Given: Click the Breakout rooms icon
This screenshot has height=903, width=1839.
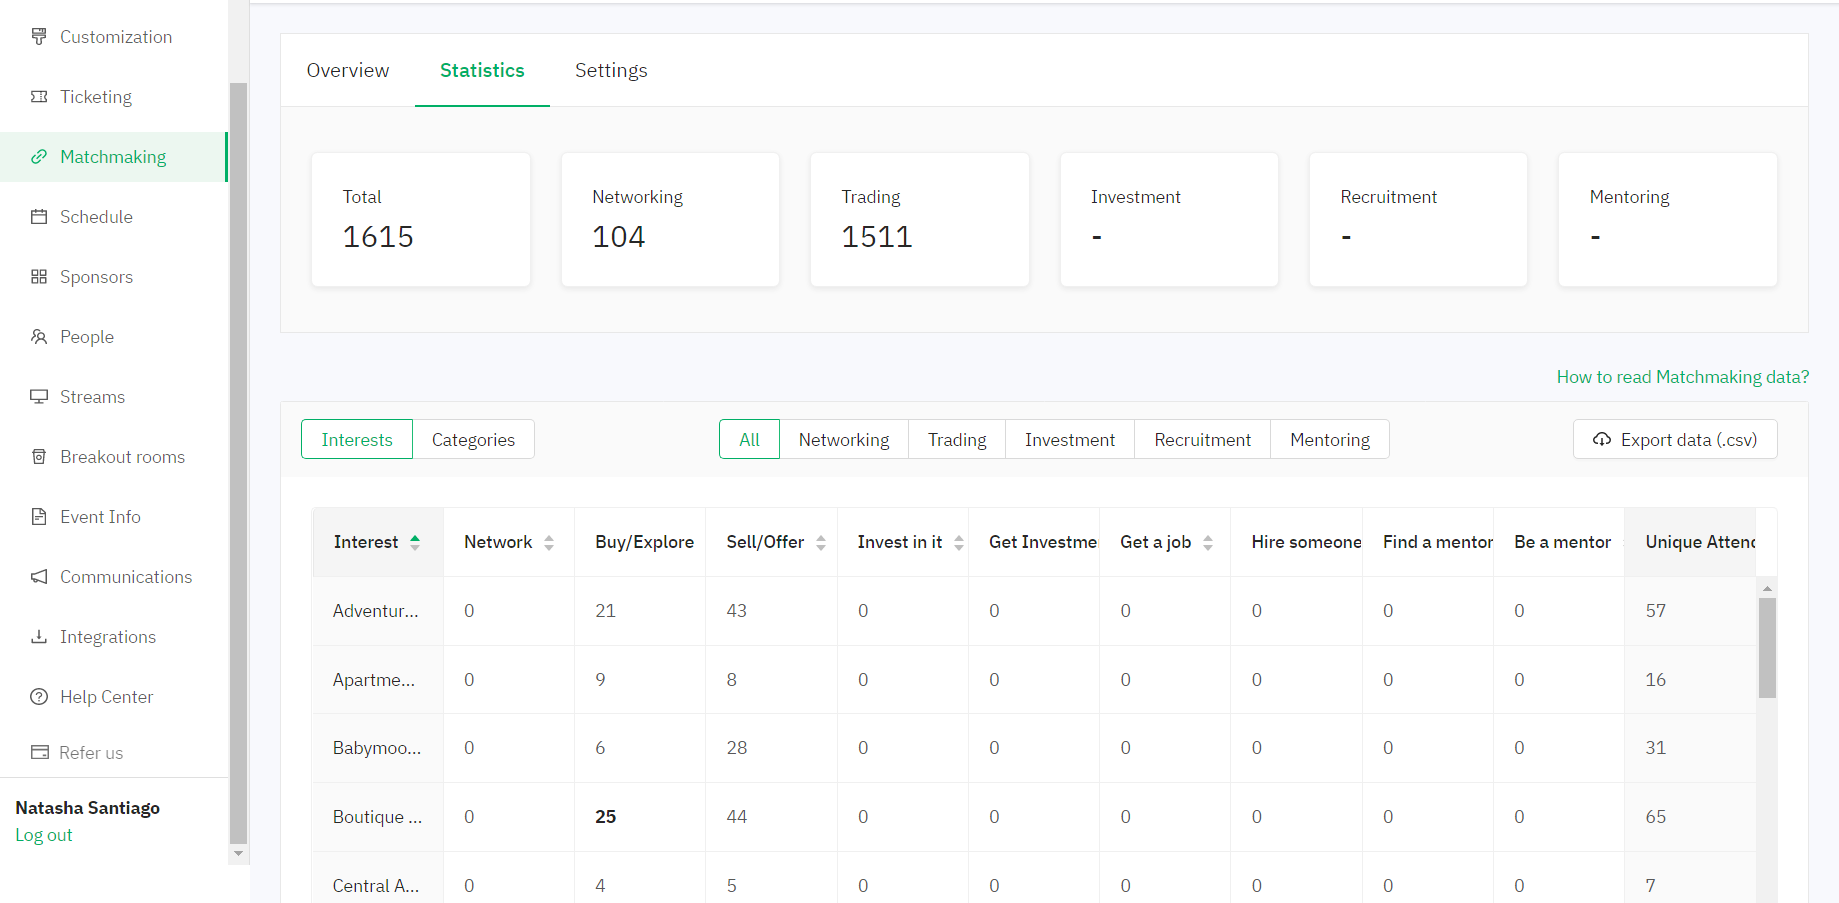Looking at the screenshot, I should (x=39, y=457).
